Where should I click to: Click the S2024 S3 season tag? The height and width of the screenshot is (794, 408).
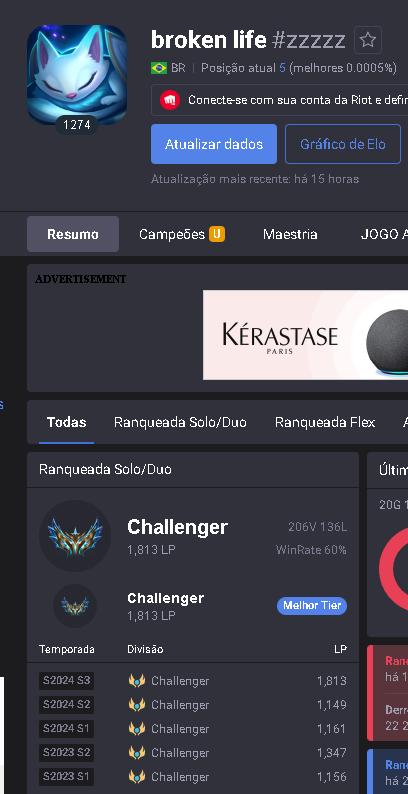pos(66,681)
